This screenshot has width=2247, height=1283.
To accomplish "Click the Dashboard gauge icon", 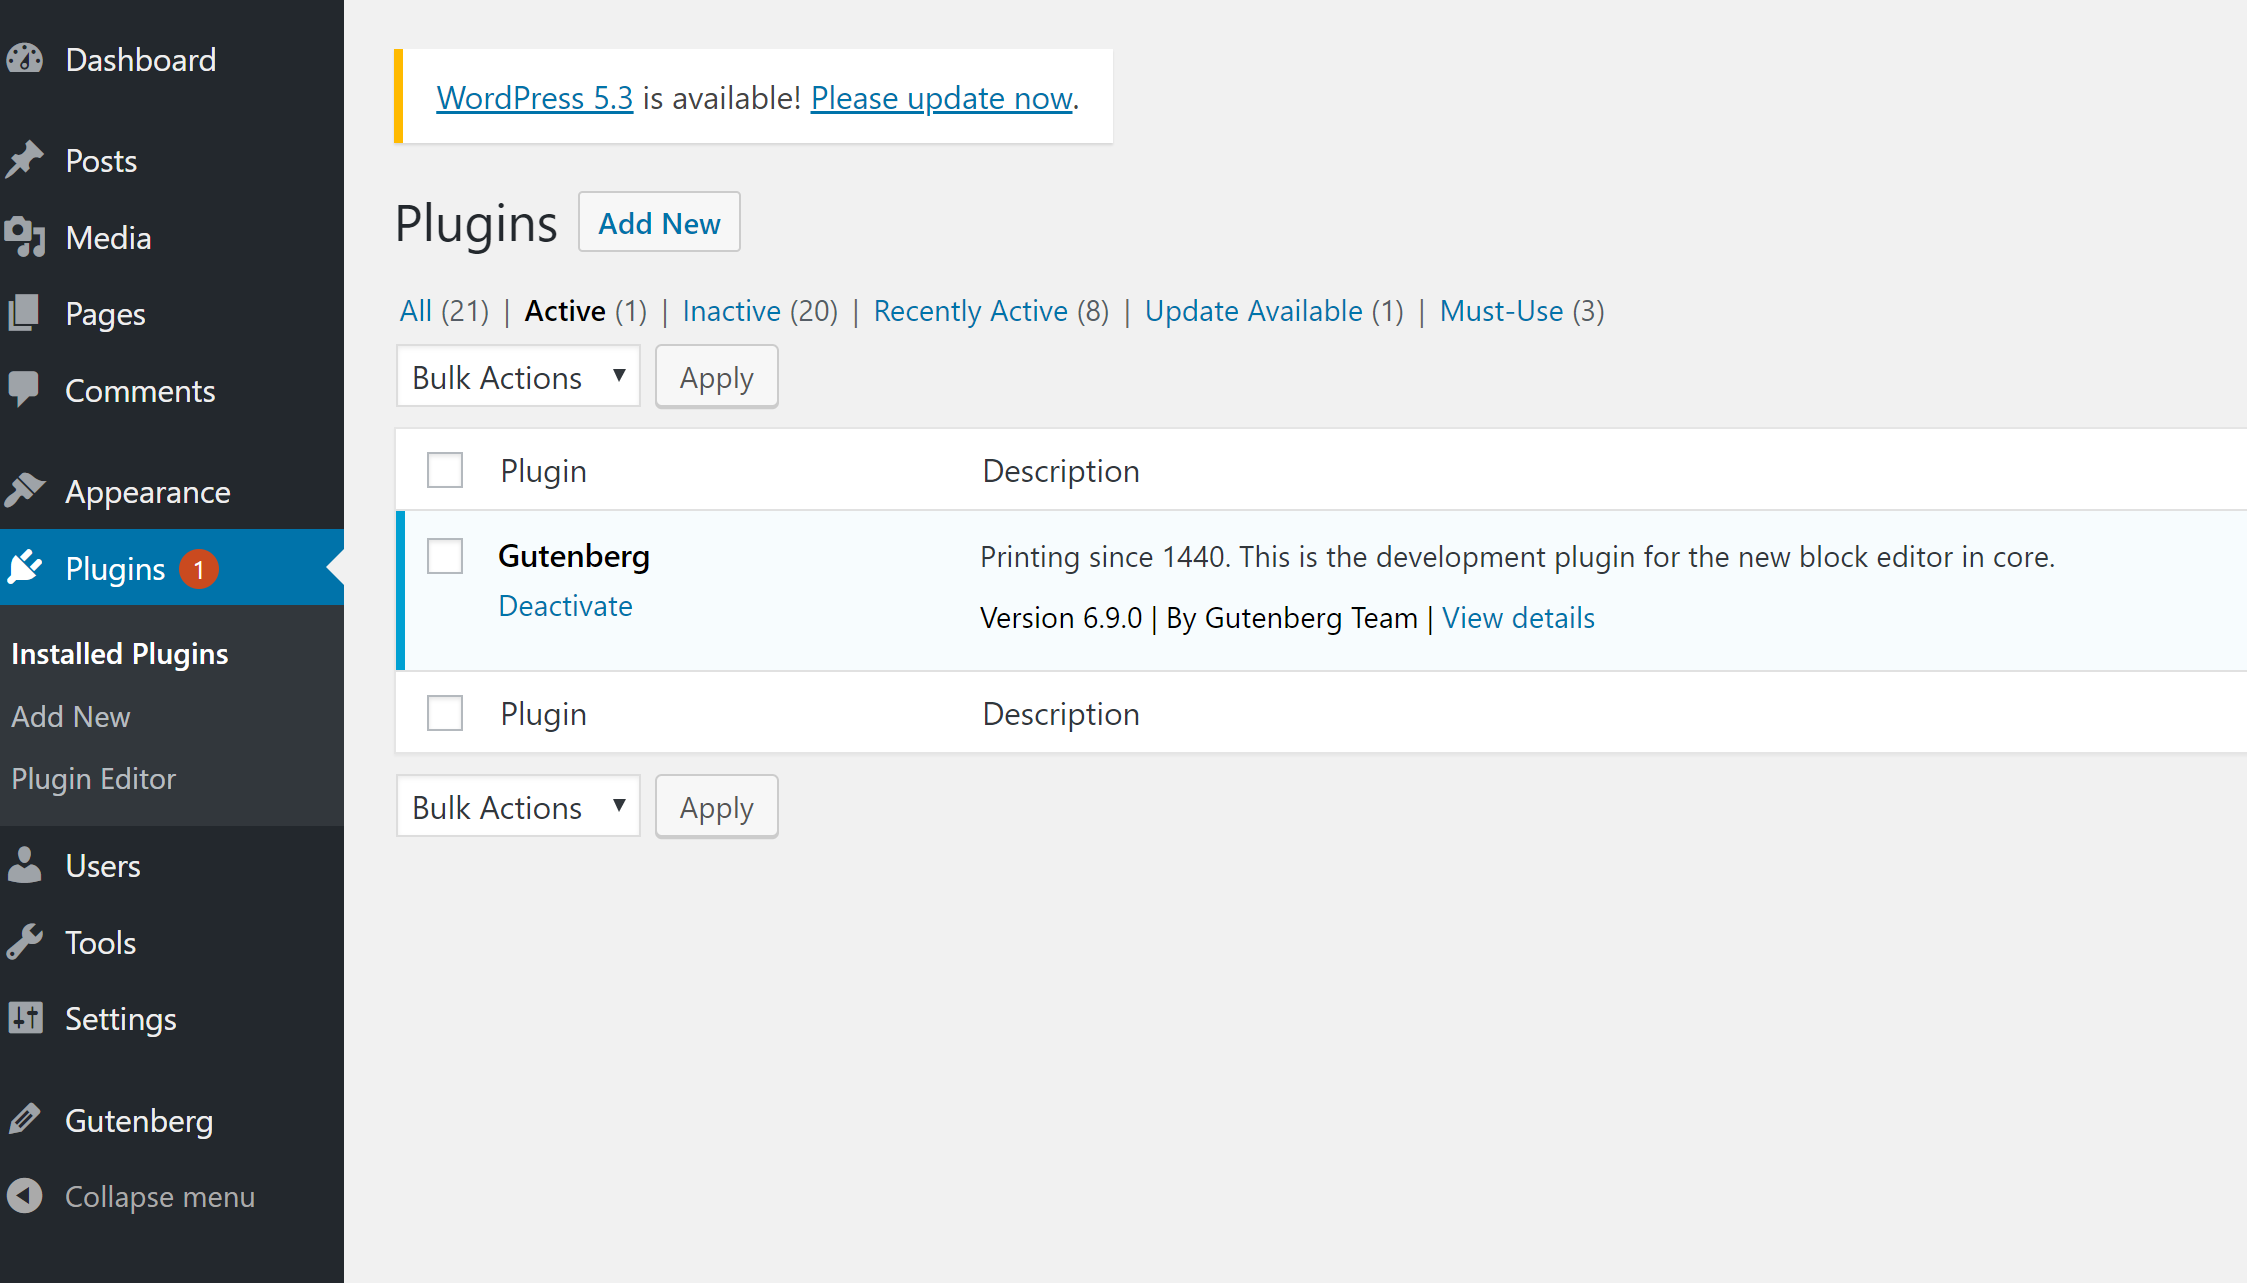I will [x=25, y=59].
